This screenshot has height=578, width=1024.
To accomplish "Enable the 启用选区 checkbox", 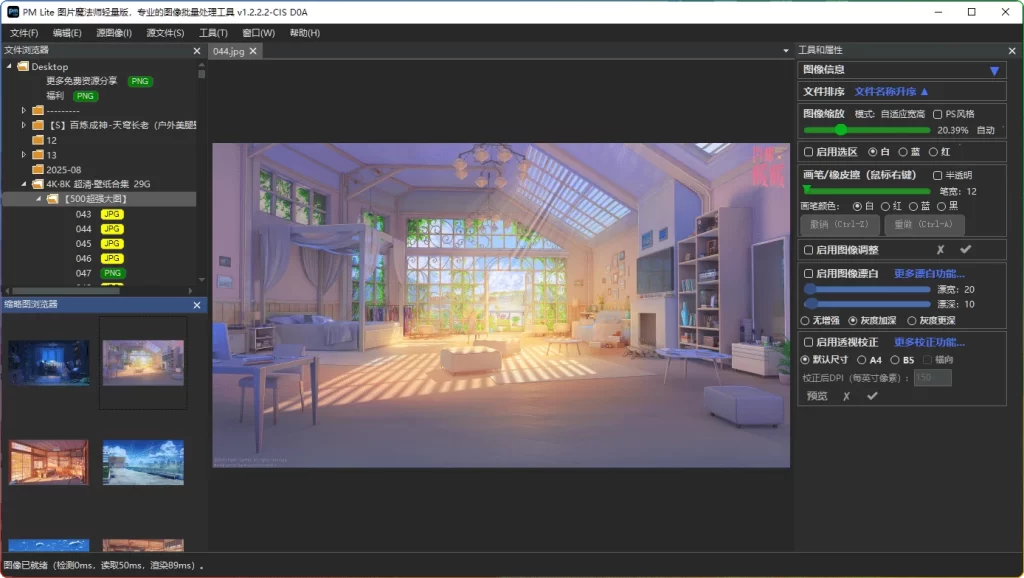I will 808,152.
